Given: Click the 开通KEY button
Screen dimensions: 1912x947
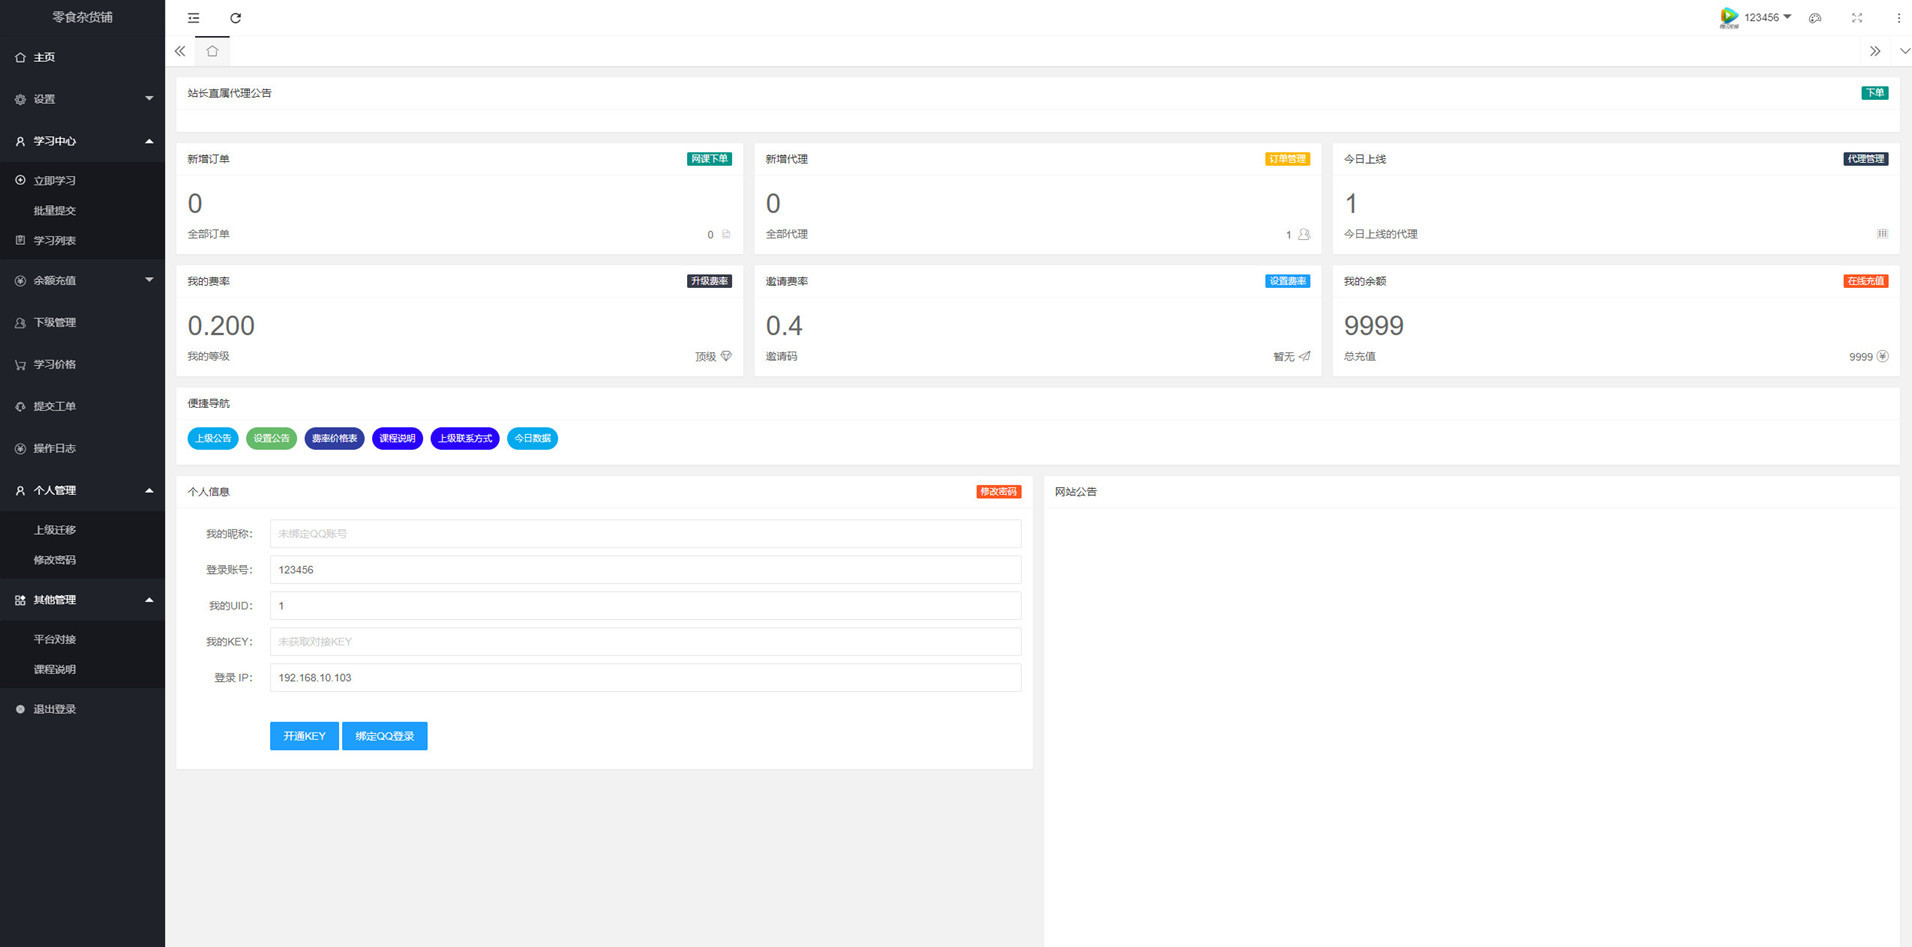Looking at the screenshot, I should [x=304, y=736].
